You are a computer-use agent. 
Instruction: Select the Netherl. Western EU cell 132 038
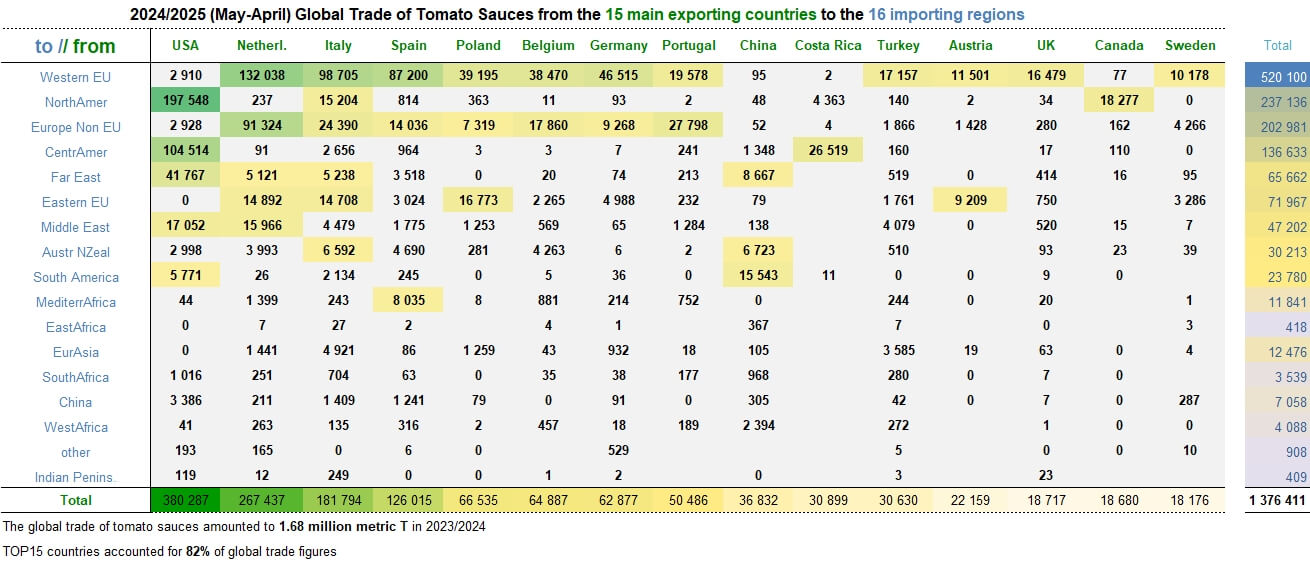(261, 76)
